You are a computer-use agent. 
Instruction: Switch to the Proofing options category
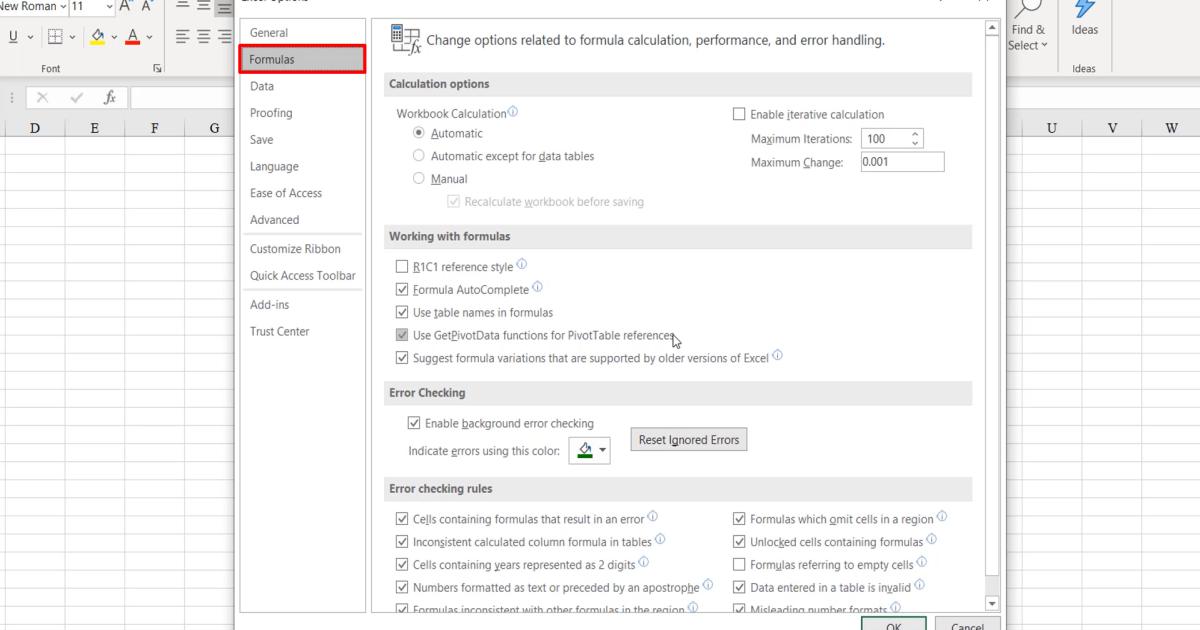coord(271,113)
